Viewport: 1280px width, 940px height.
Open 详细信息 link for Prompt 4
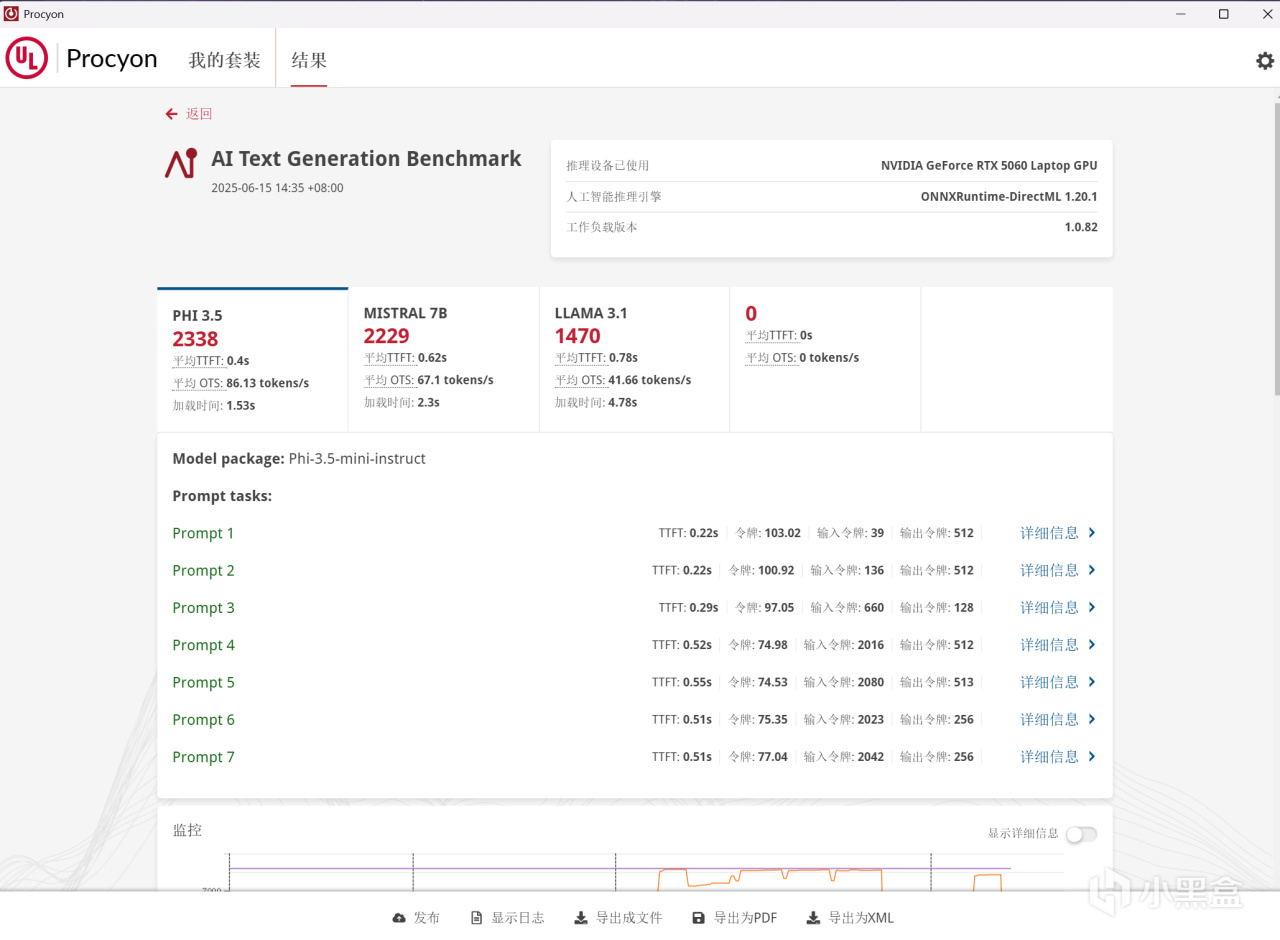(x=1050, y=645)
